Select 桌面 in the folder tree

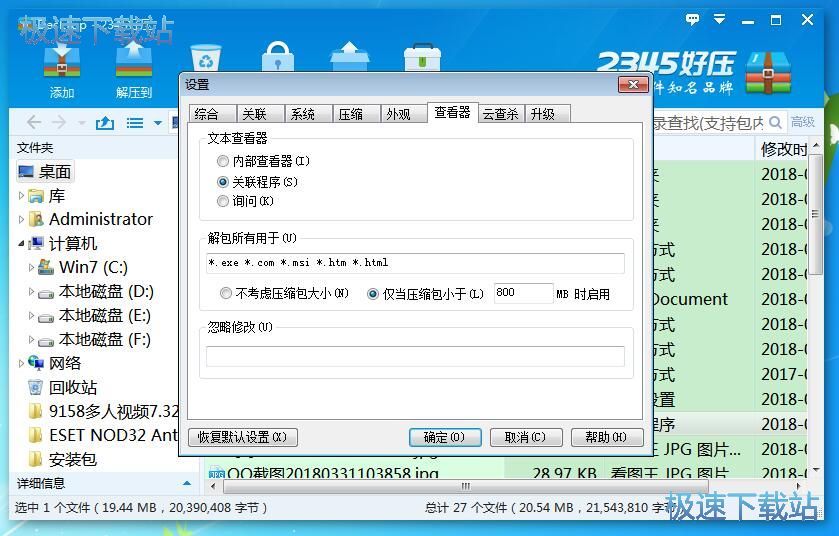[45, 172]
